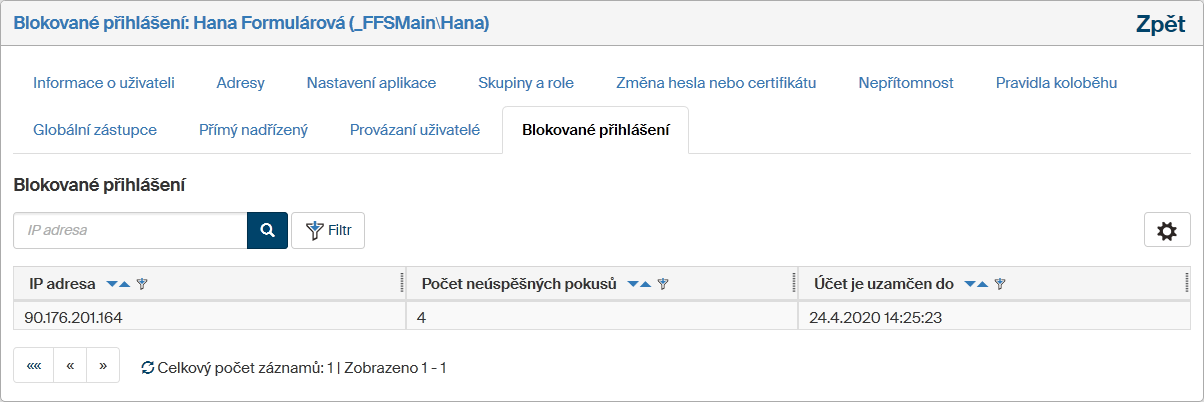Open table settings via gear icon
1204x402 pixels.
click(x=1166, y=230)
